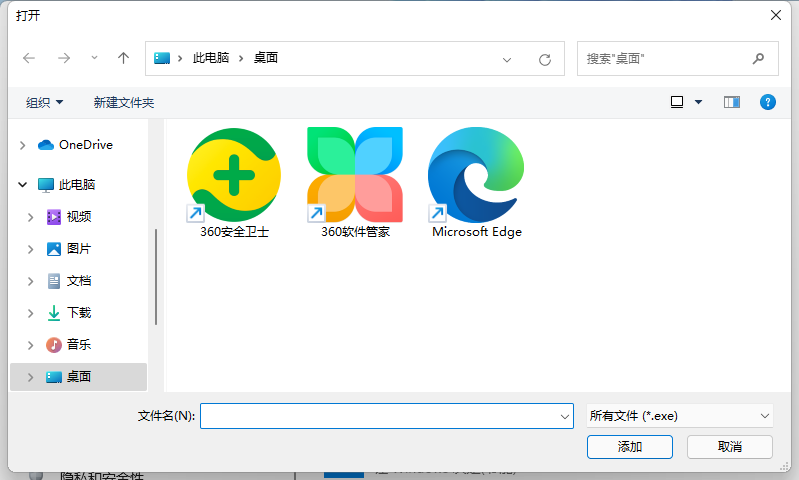
Task: Click the folder icon in address bar
Action: point(162,58)
